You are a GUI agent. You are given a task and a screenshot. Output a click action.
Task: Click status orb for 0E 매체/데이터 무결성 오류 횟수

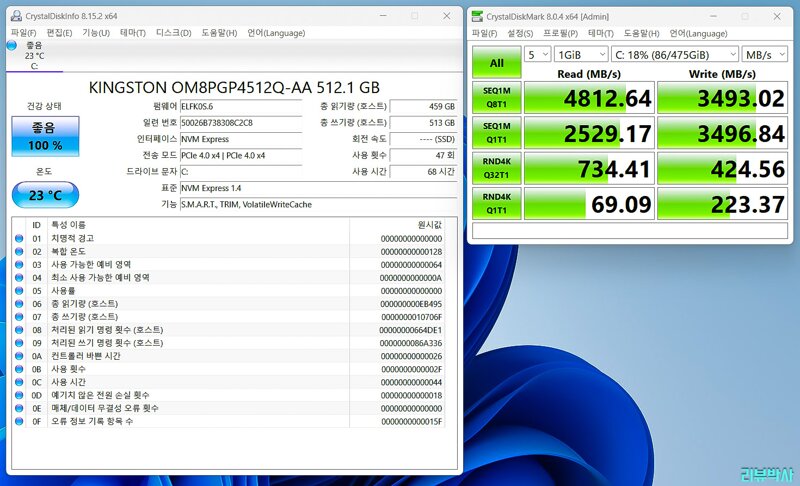tap(19, 408)
